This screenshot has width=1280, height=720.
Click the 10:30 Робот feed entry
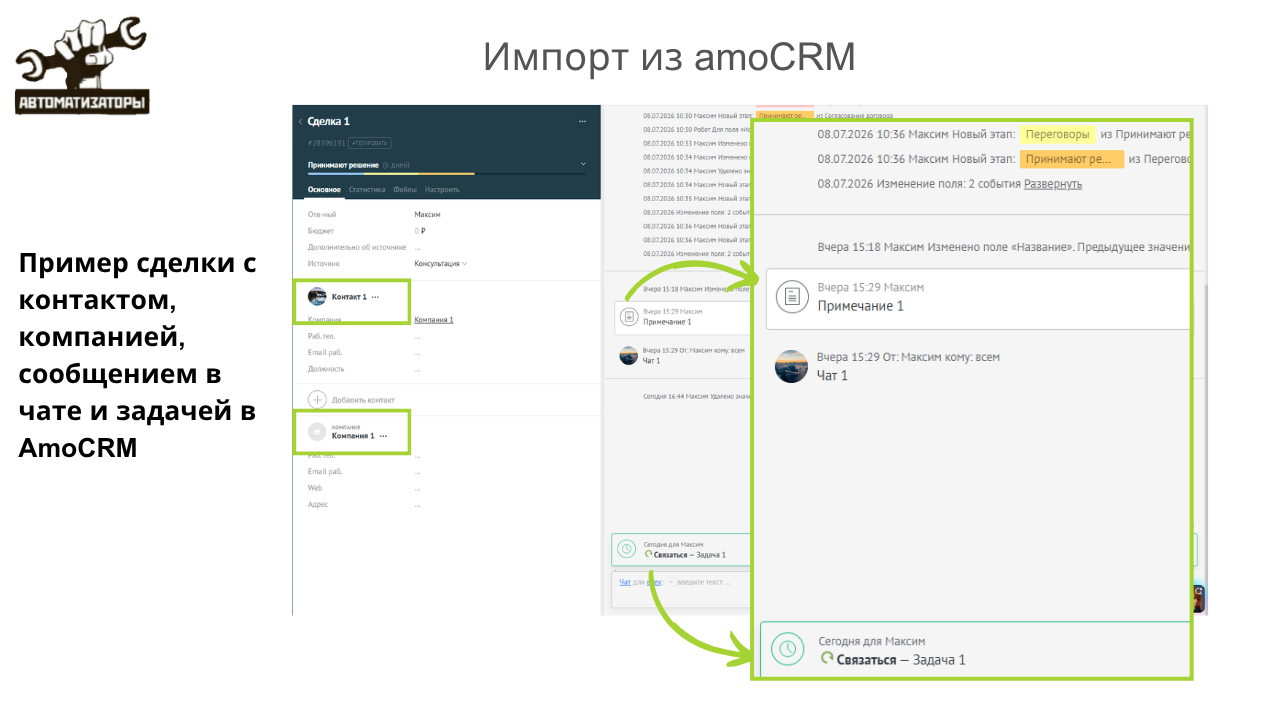(x=697, y=130)
